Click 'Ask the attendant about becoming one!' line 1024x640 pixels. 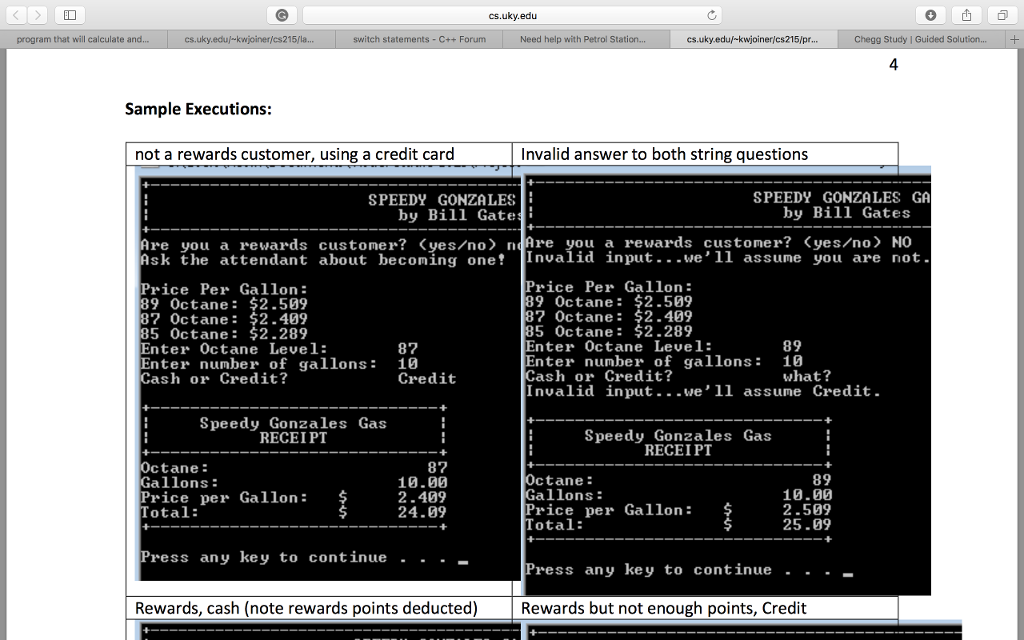click(x=323, y=260)
